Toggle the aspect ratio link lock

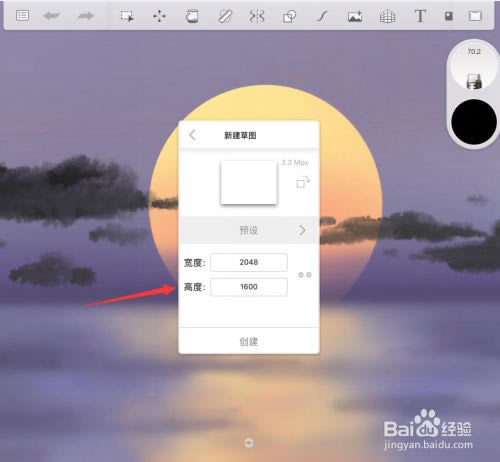click(x=305, y=275)
